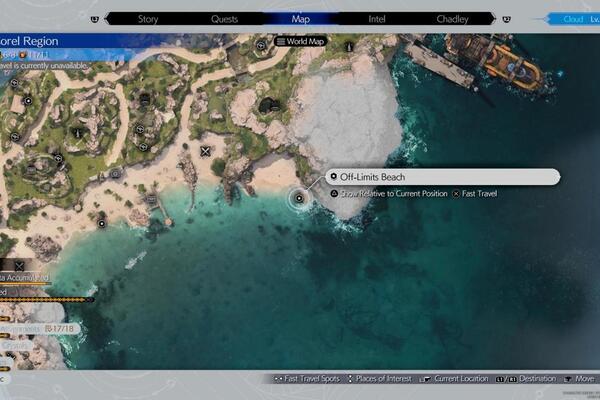
Task: Select the crossed-swords marker on the beach
Action: 205,152
